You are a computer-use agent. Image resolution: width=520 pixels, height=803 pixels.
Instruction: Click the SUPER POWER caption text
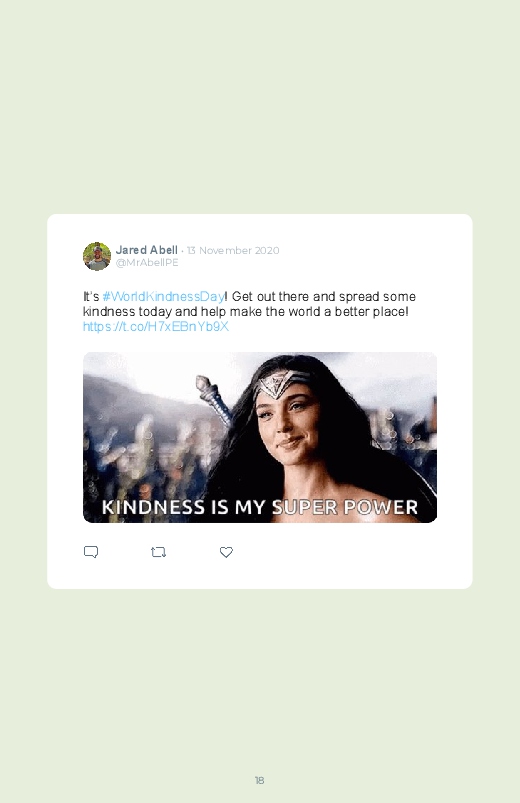(344, 507)
